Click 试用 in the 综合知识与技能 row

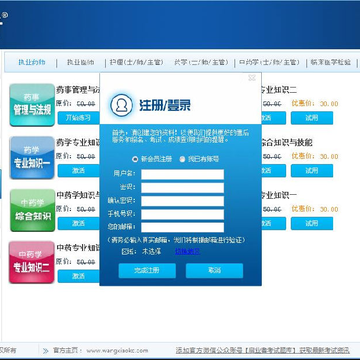pos(312,171)
